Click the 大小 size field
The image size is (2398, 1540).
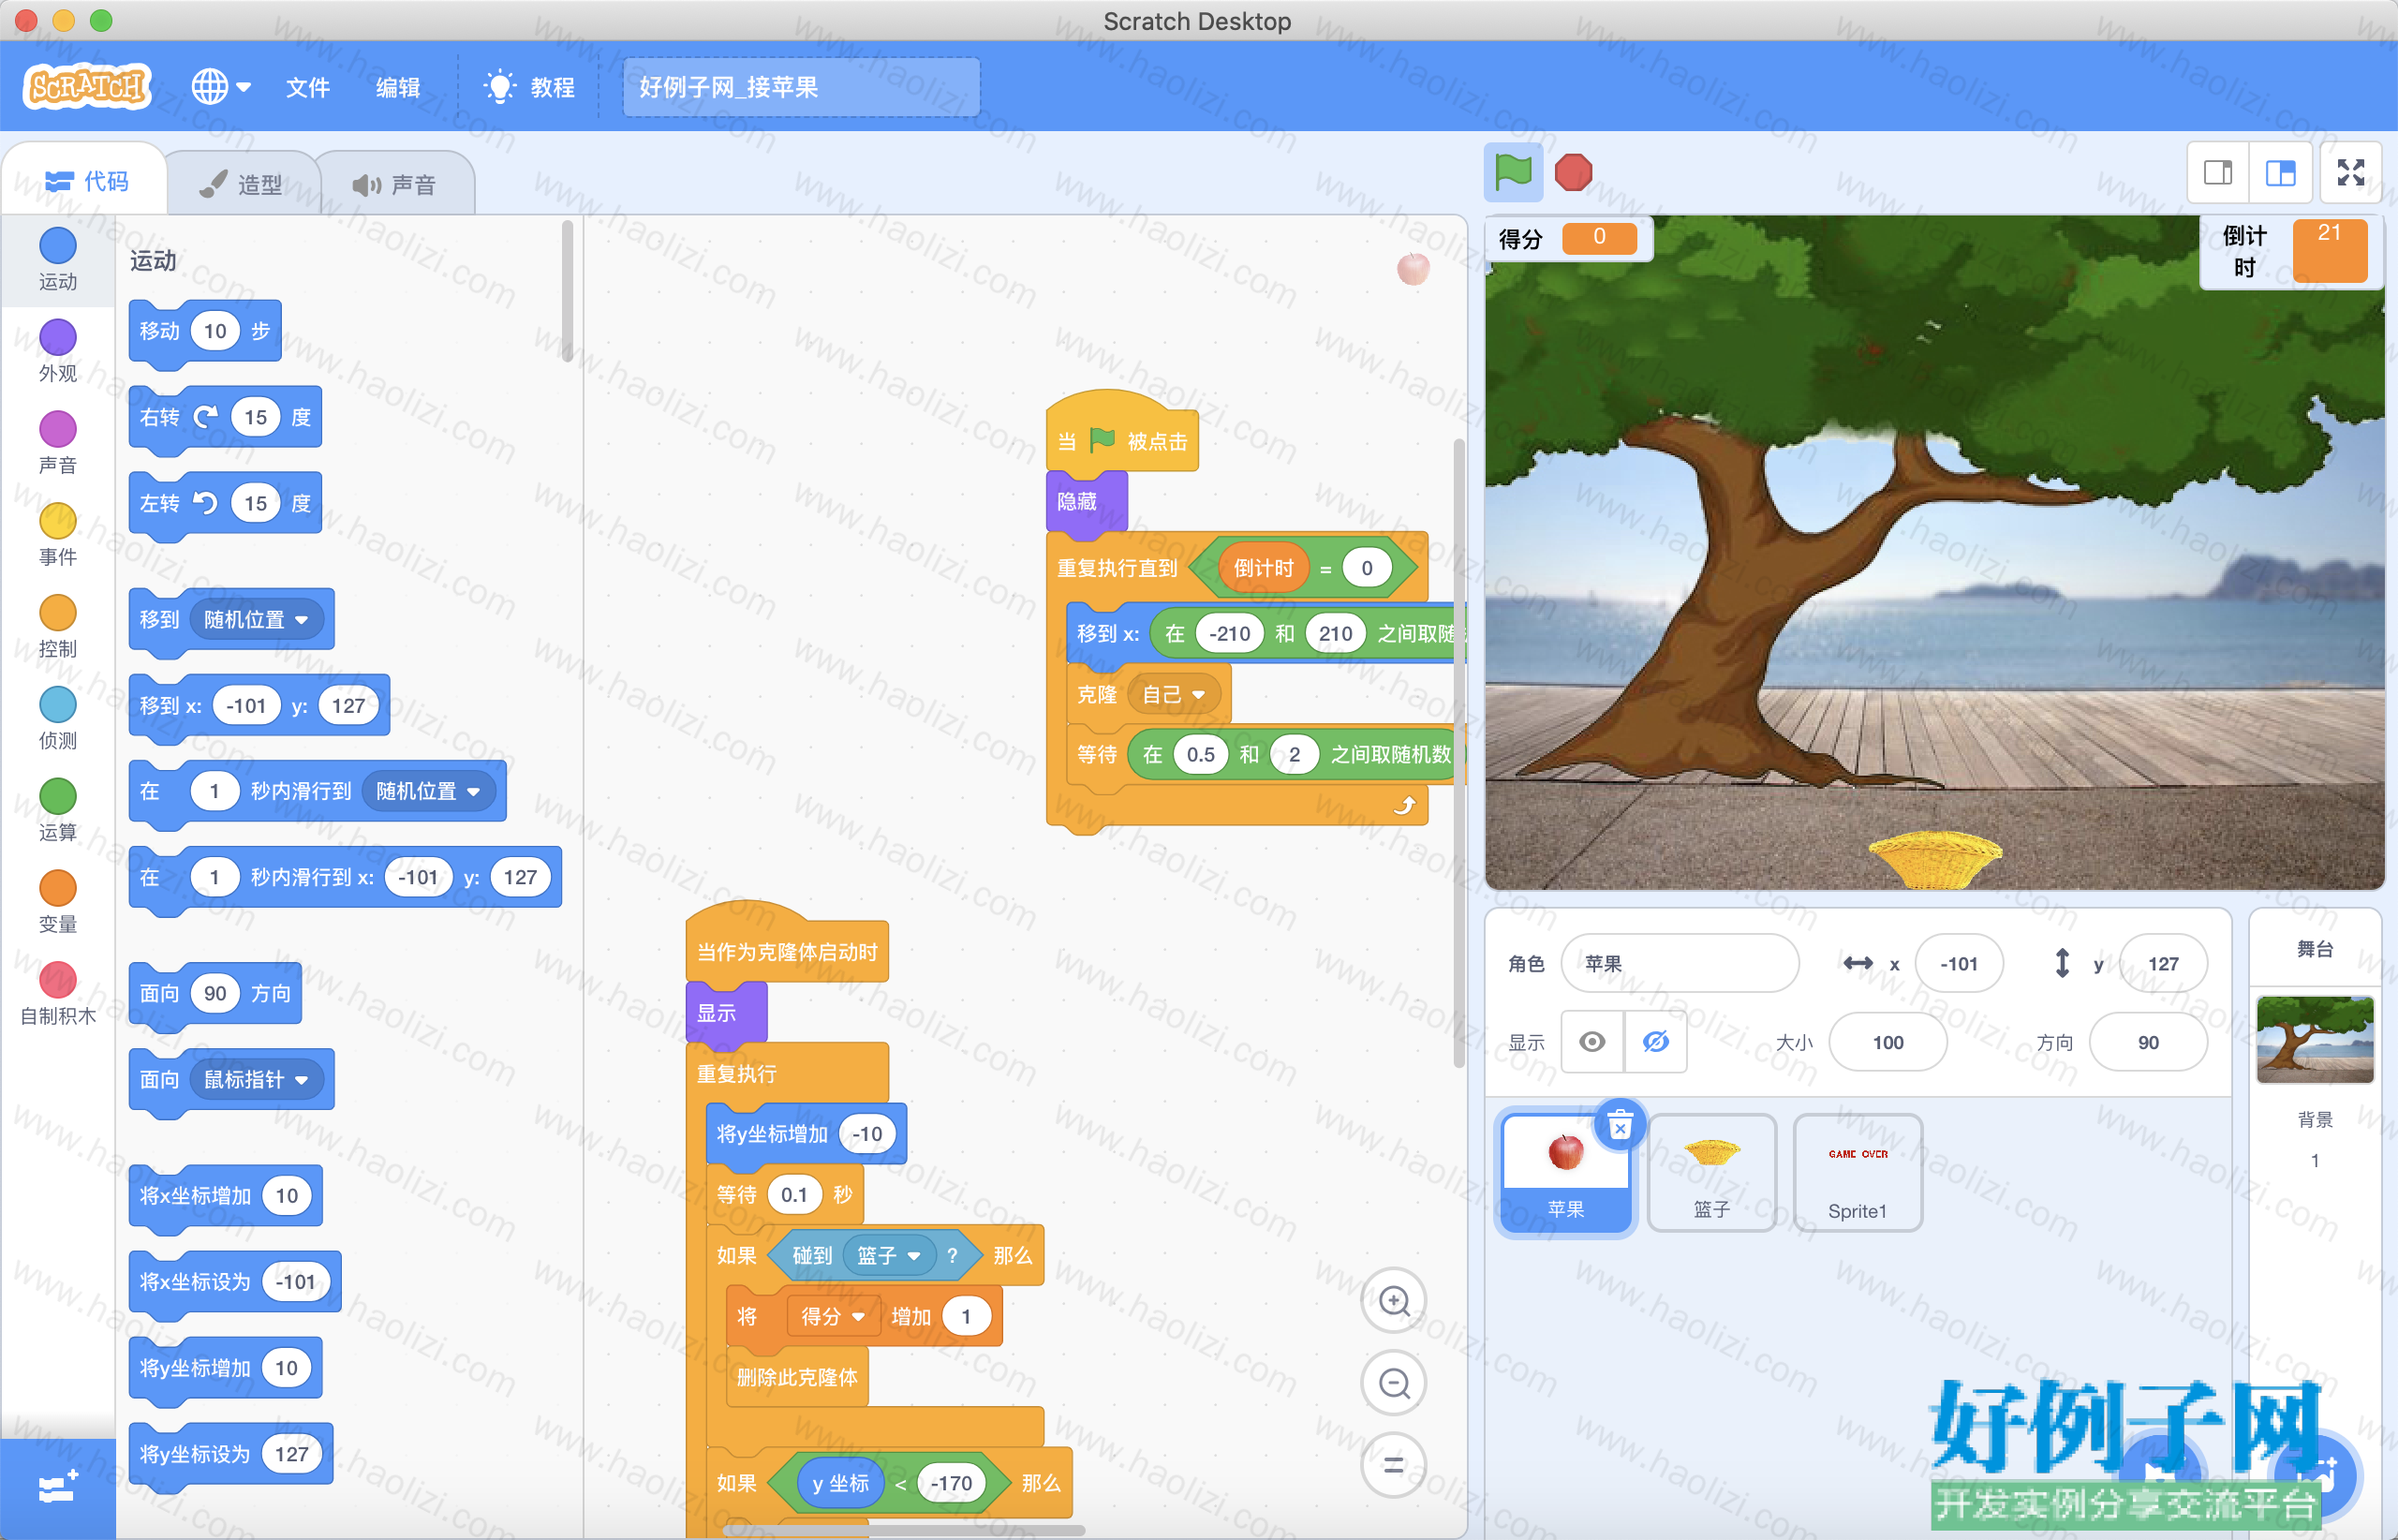pos(1888,1042)
